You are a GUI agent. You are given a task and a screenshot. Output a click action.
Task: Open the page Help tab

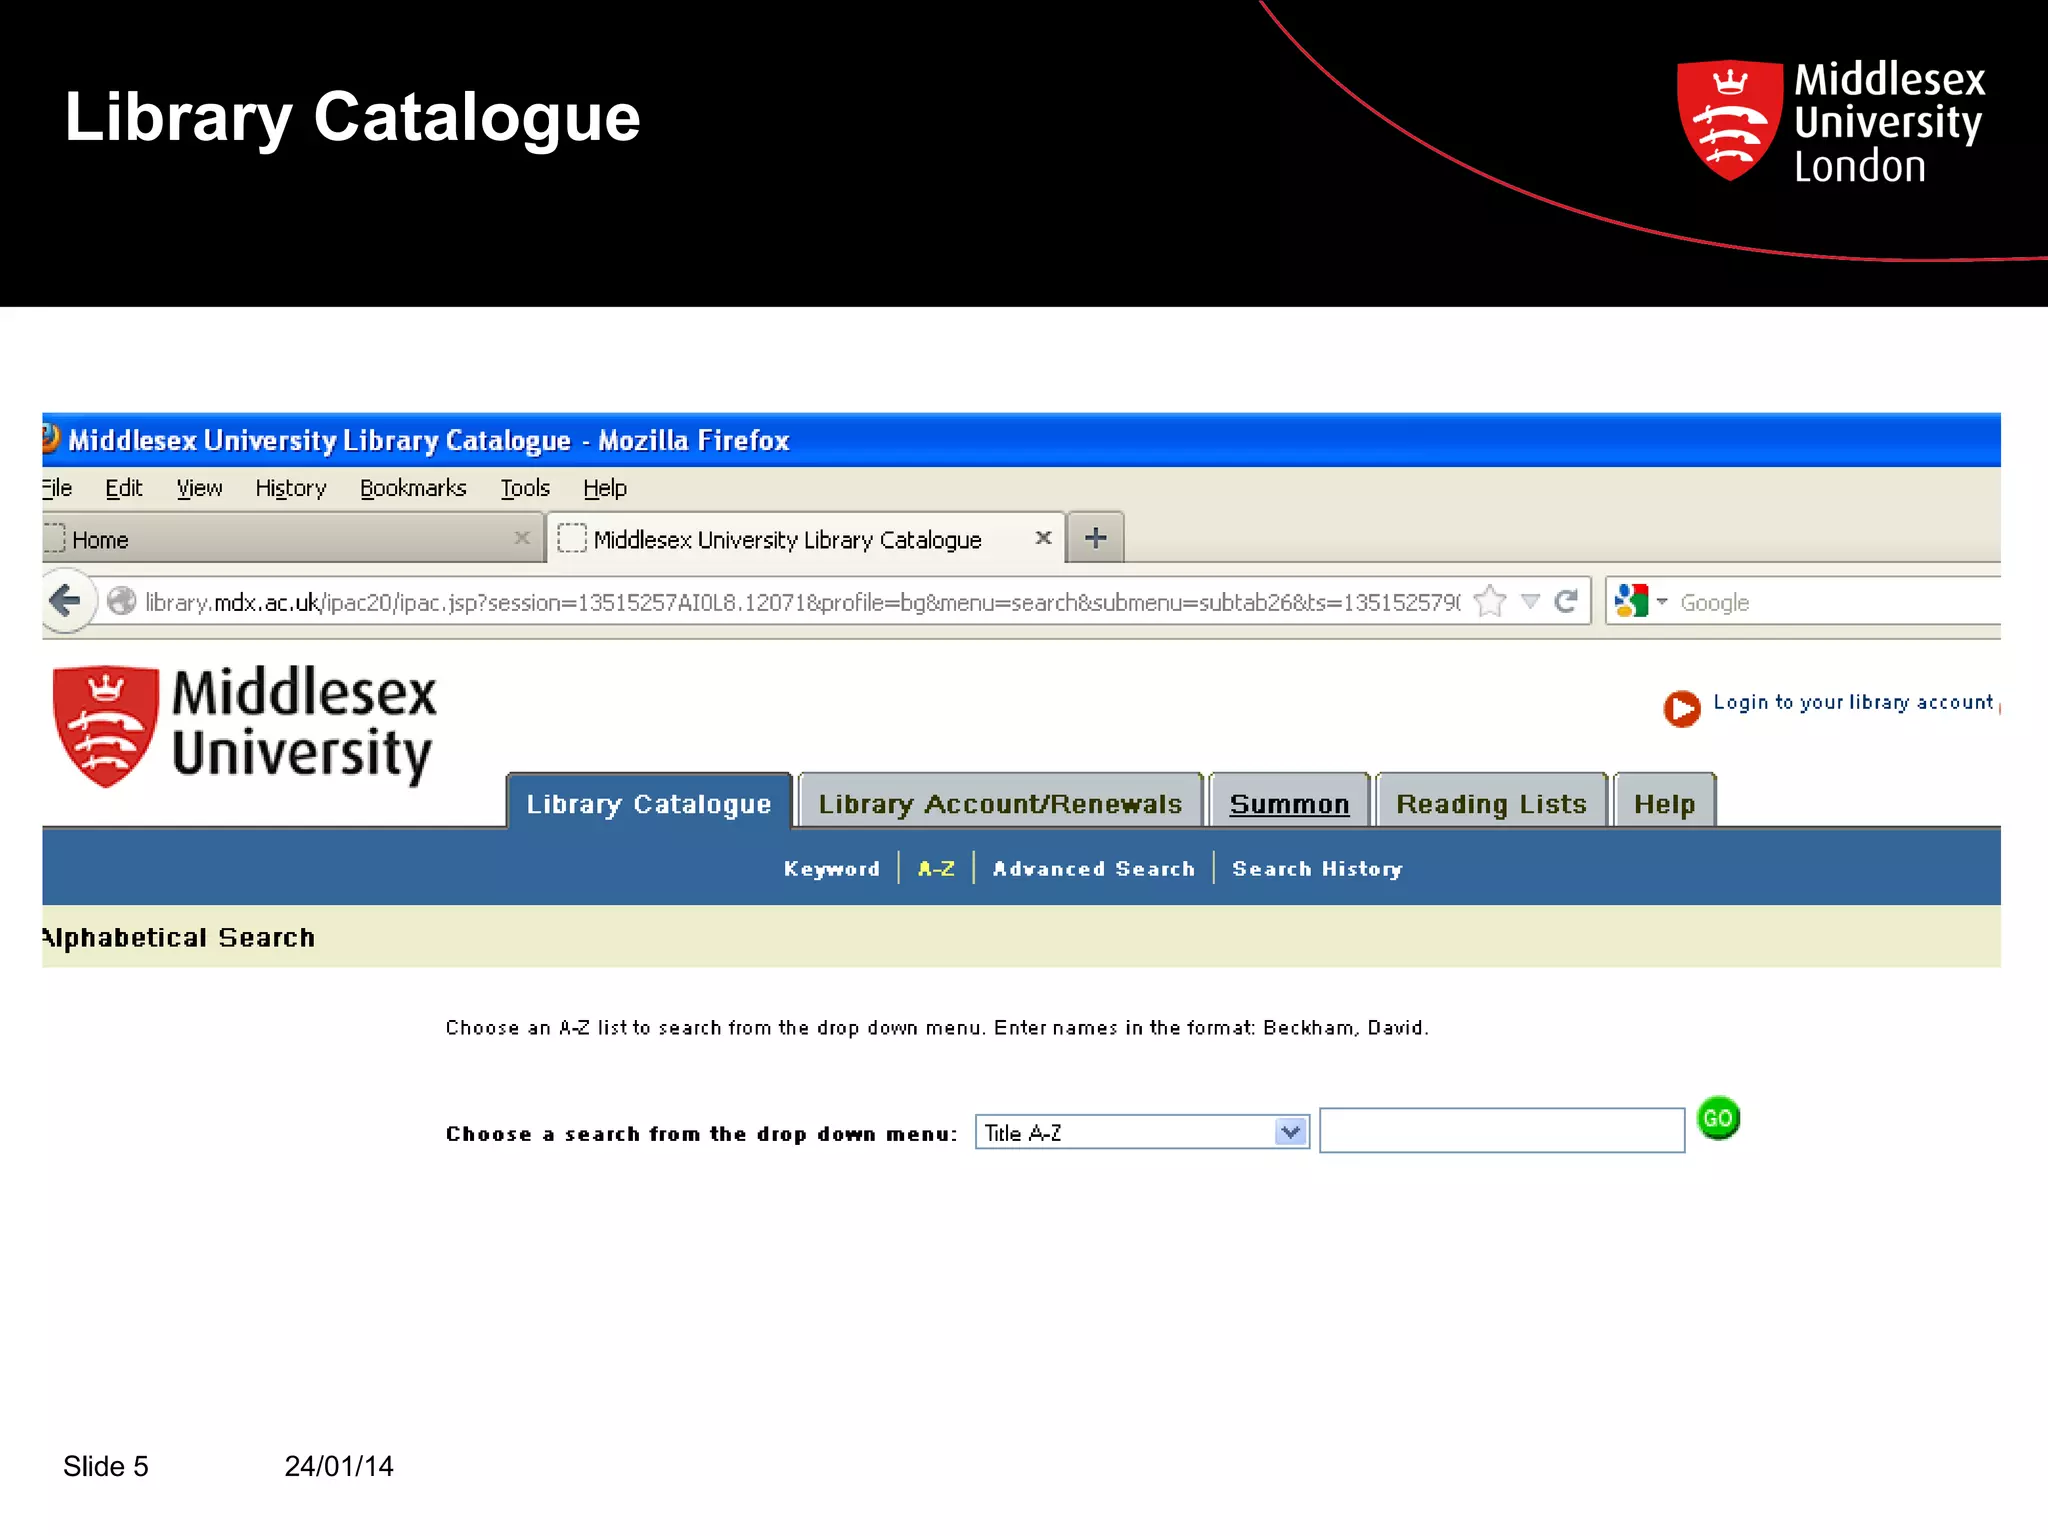pyautogui.click(x=1664, y=802)
